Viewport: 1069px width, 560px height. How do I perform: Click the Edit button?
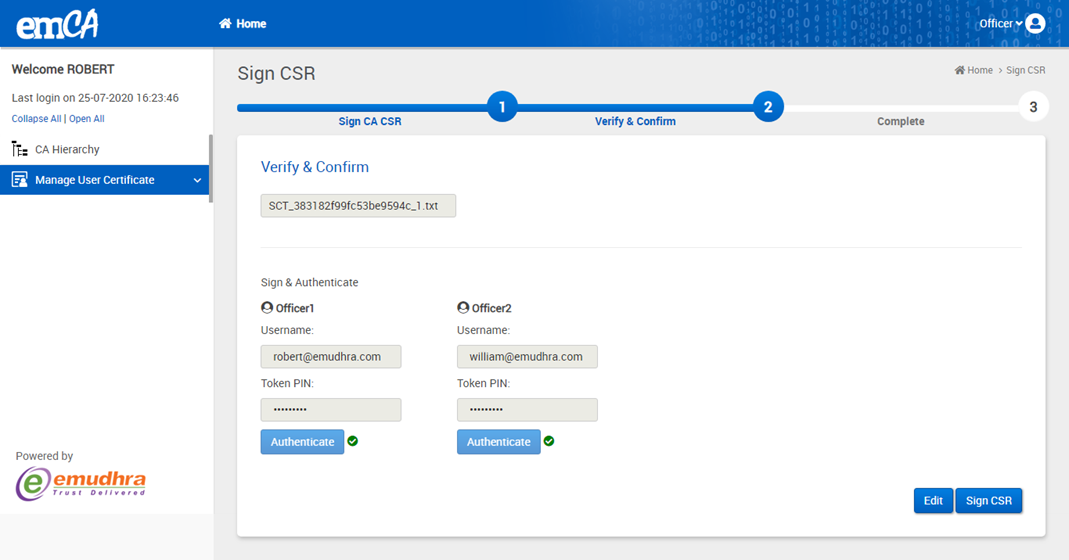(932, 501)
